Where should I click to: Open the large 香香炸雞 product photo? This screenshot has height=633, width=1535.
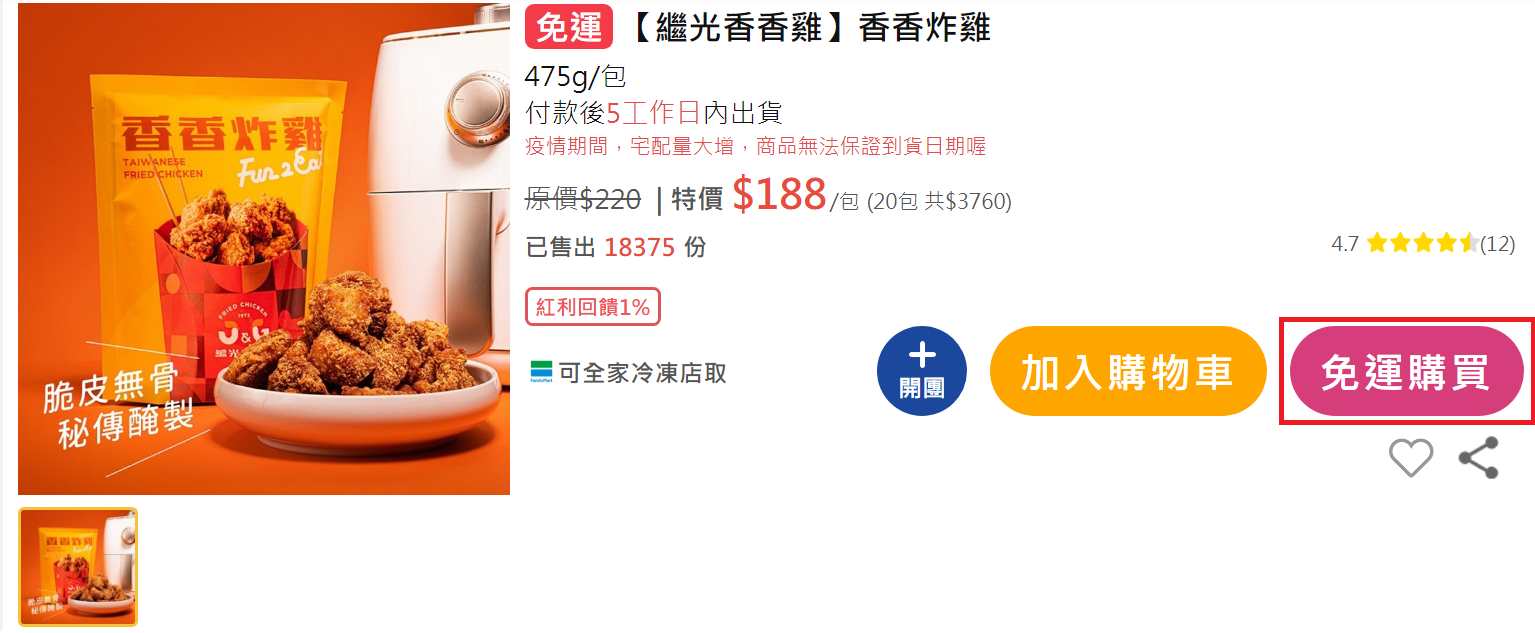pos(264,248)
